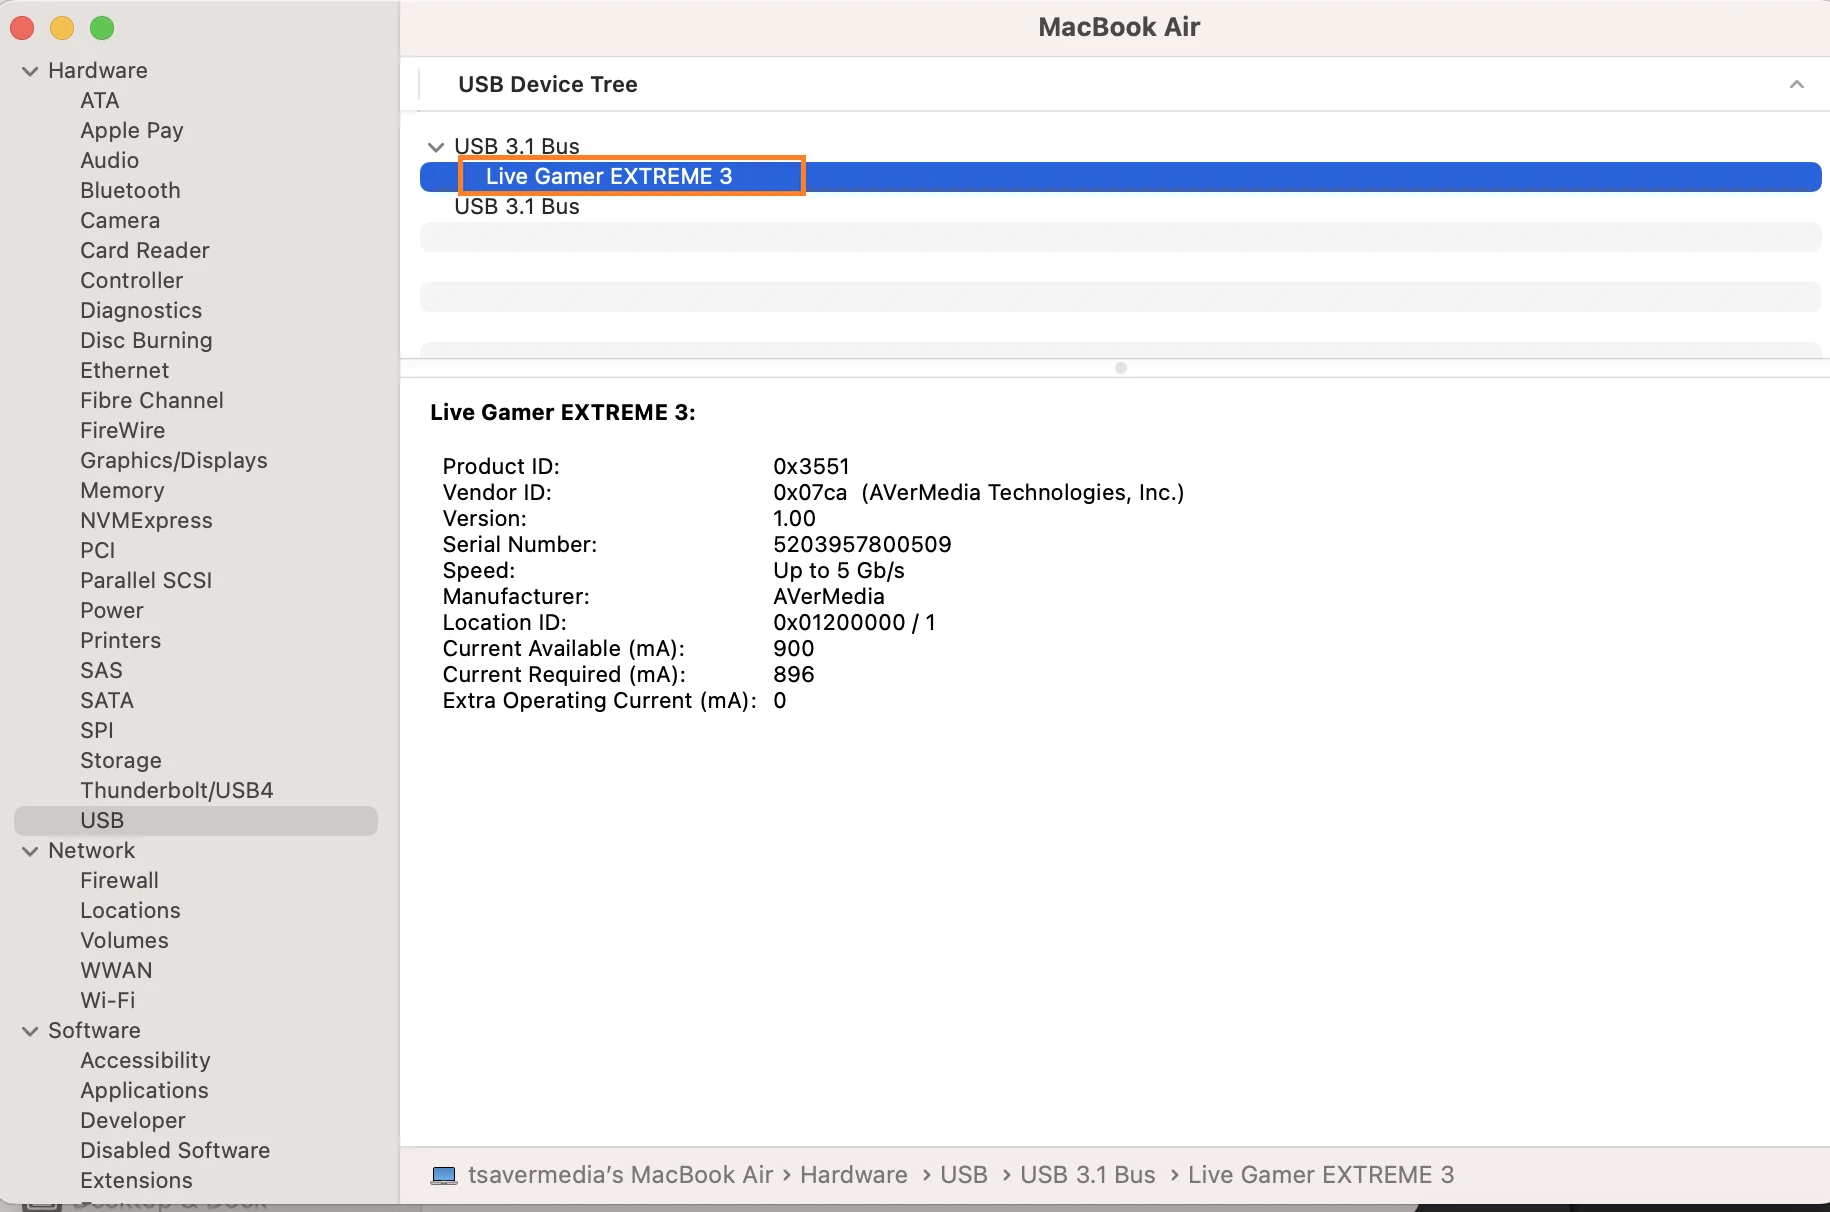Click USB 3.1 Bus in path bar
Screen dimensions: 1830x1212
click(1087, 1175)
